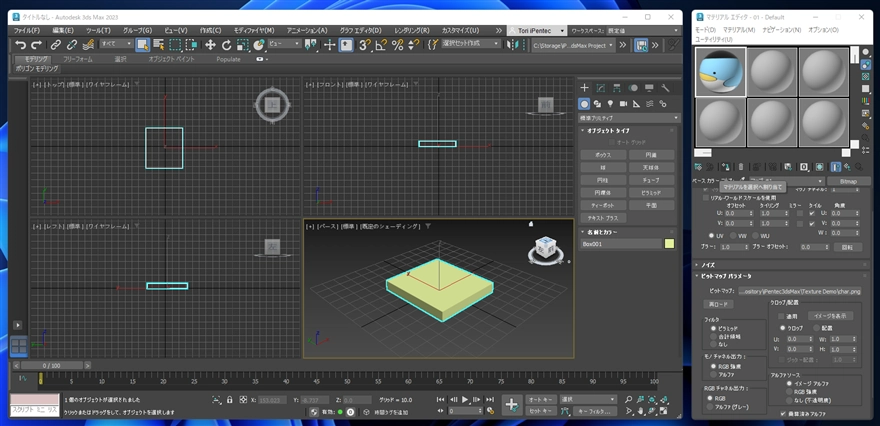
Task: Open the named selection sets dropdown
Action: click(x=470, y=44)
